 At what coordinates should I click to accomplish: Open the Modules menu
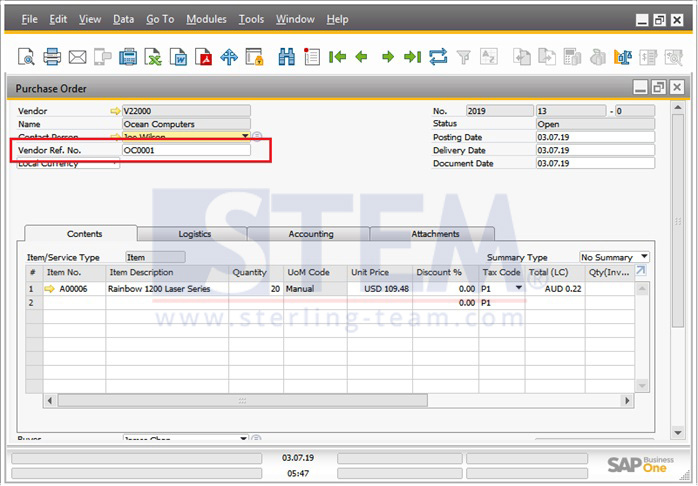pyautogui.click(x=206, y=19)
